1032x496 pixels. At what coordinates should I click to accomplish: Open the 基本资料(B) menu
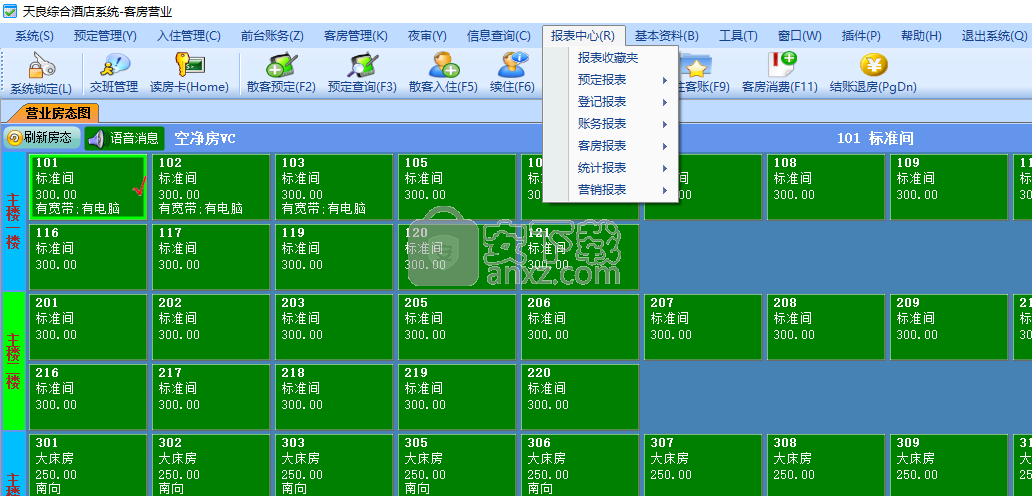point(666,36)
